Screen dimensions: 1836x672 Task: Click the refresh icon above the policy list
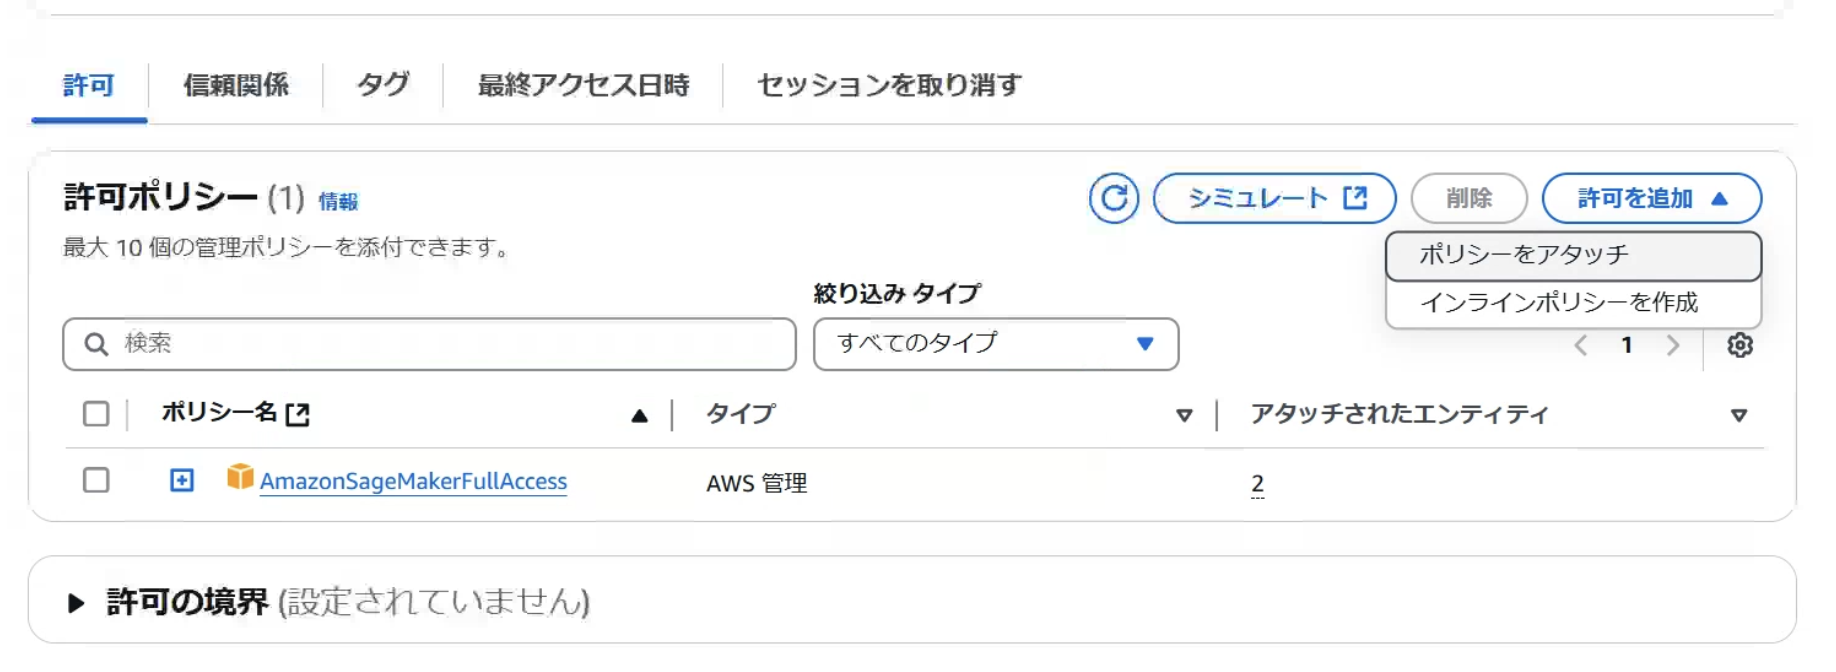(x=1113, y=198)
